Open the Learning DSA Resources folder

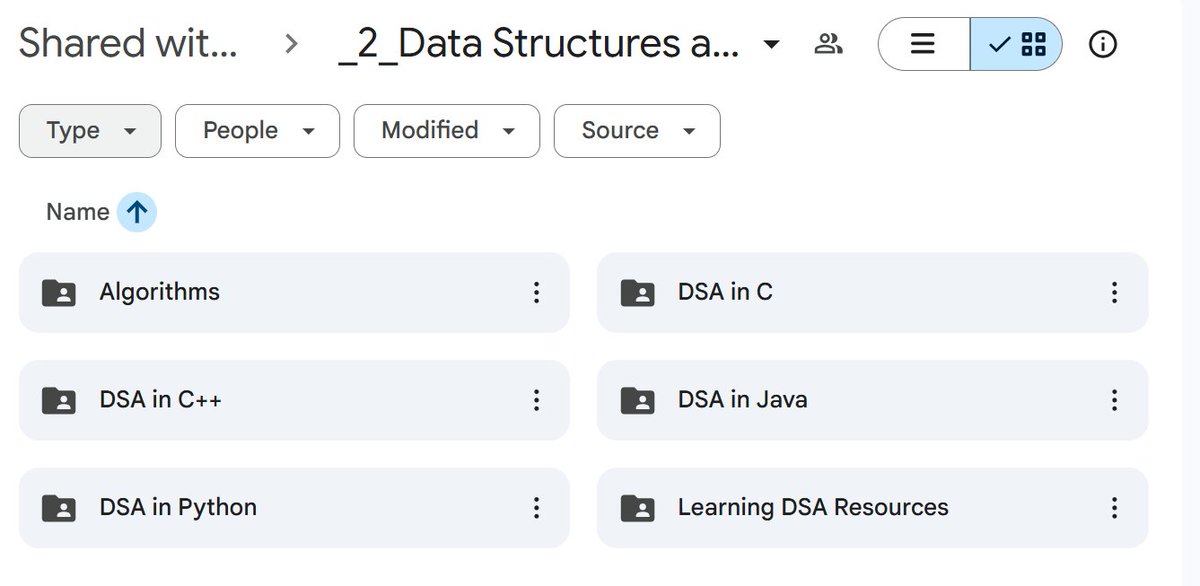(x=812, y=508)
